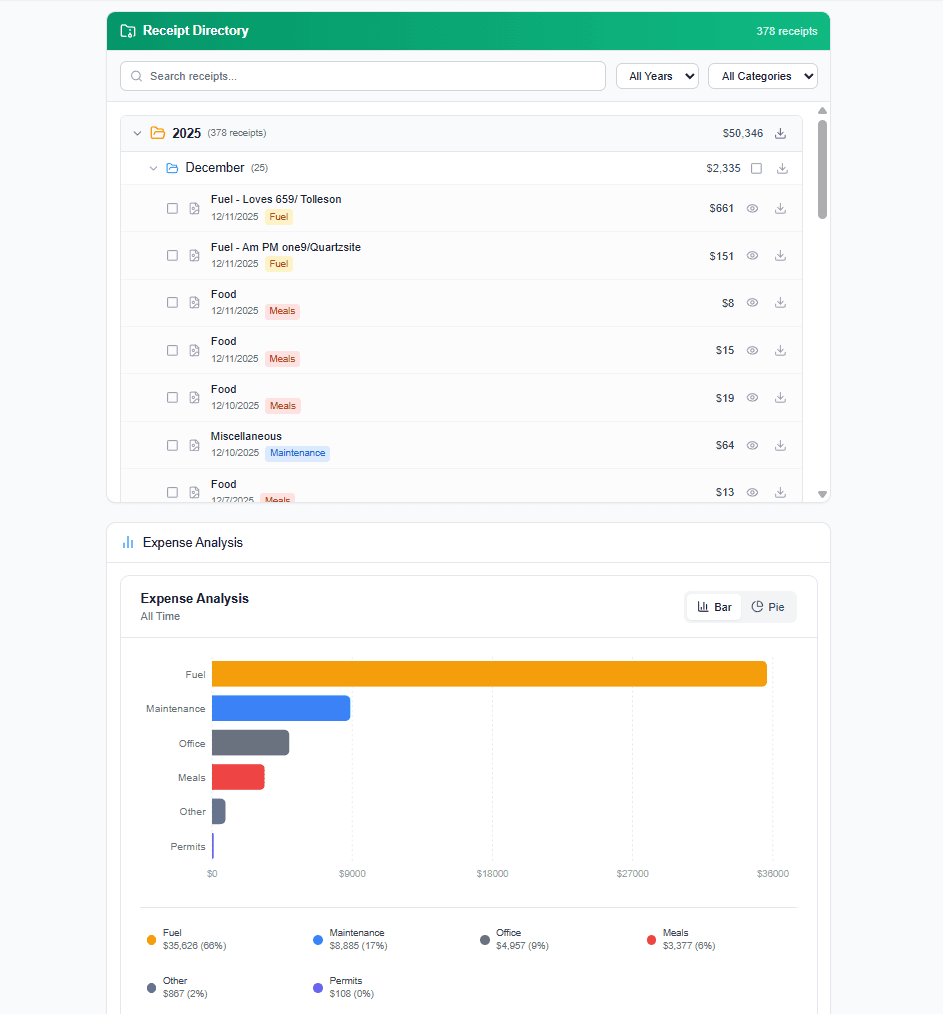Click the file icon for the Miscellaneous receipt

tap(195, 445)
